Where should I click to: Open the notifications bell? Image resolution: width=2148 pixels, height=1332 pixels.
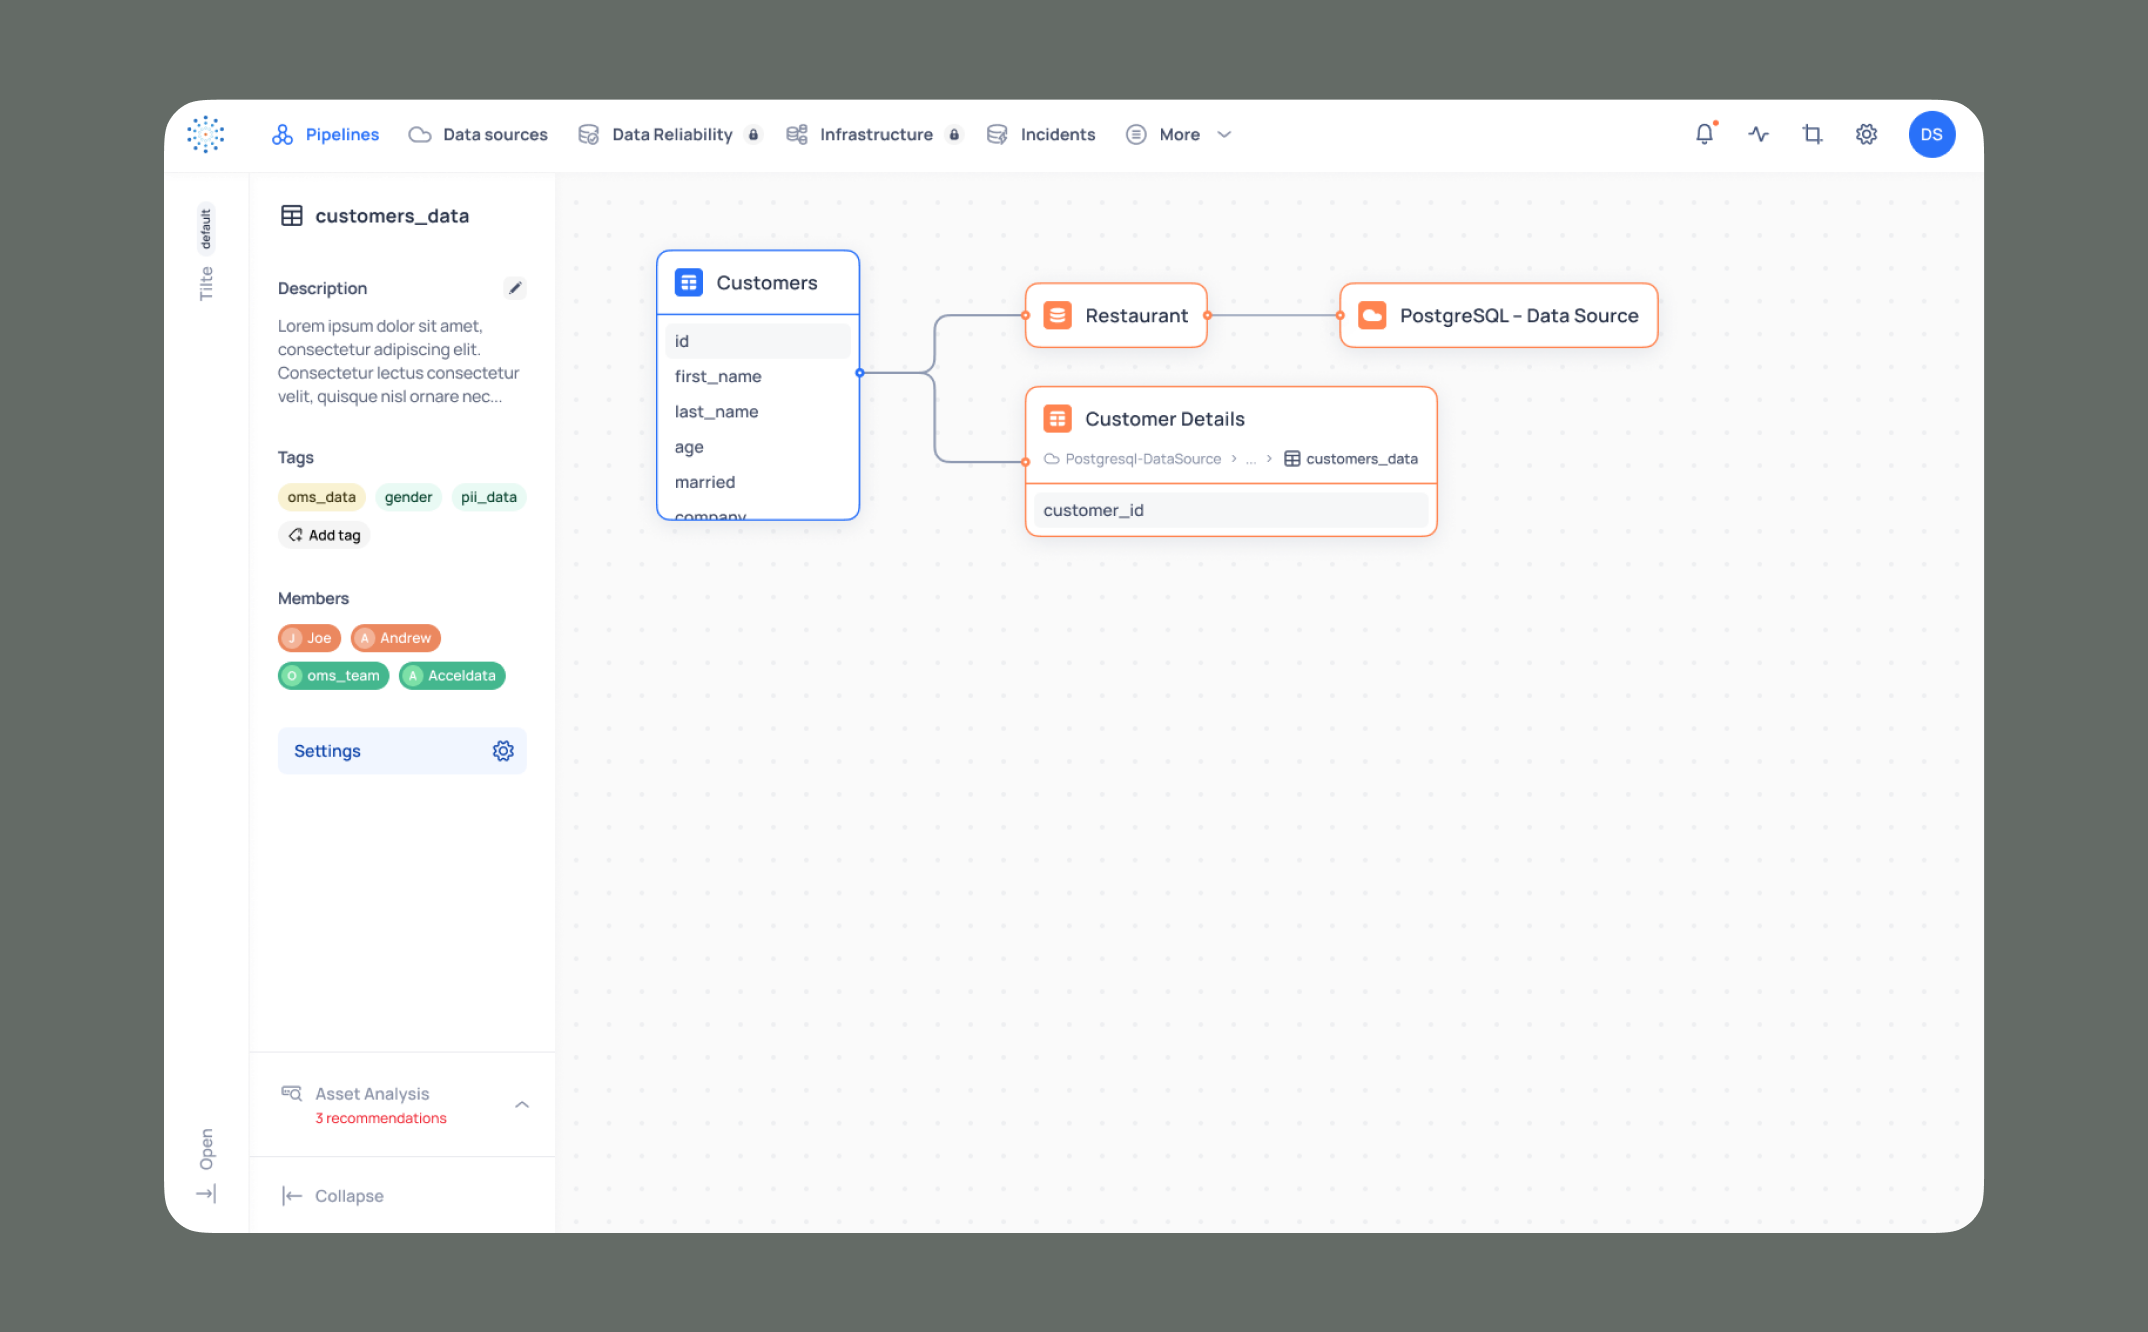[x=1705, y=134]
